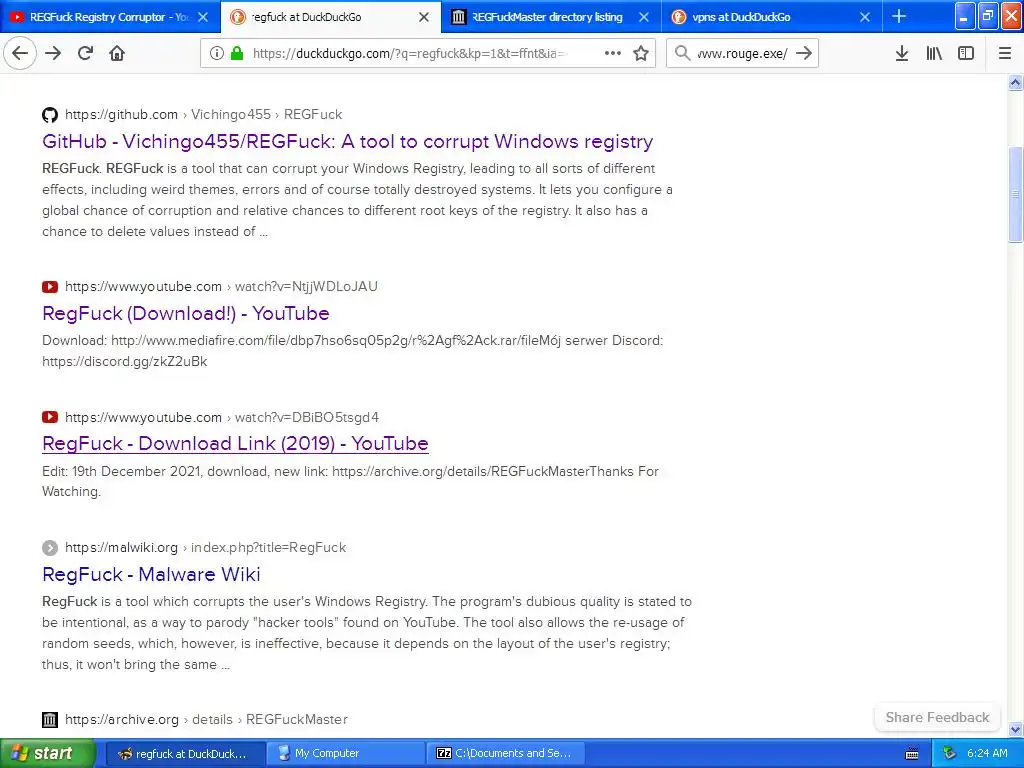The width and height of the screenshot is (1024, 768).
Task: Open RegFuck - Download Link (2019) result
Action: pos(235,443)
